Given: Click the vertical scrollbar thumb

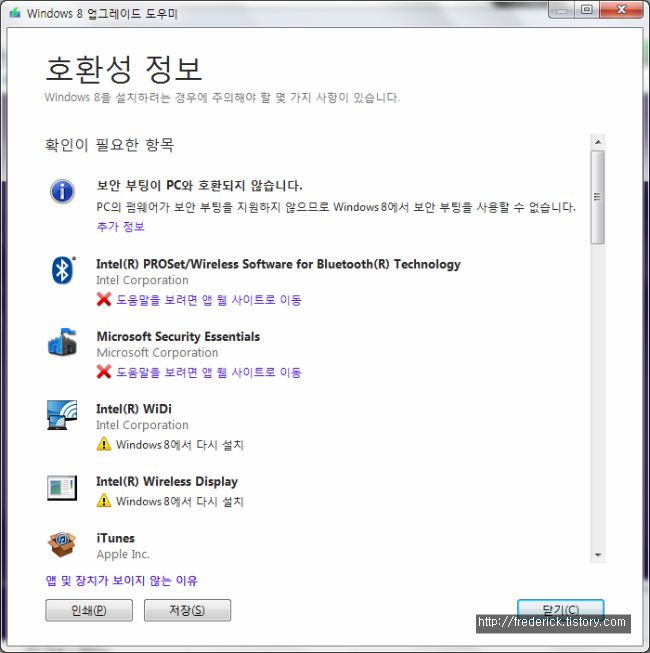Looking at the screenshot, I should pyautogui.click(x=598, y=197).
